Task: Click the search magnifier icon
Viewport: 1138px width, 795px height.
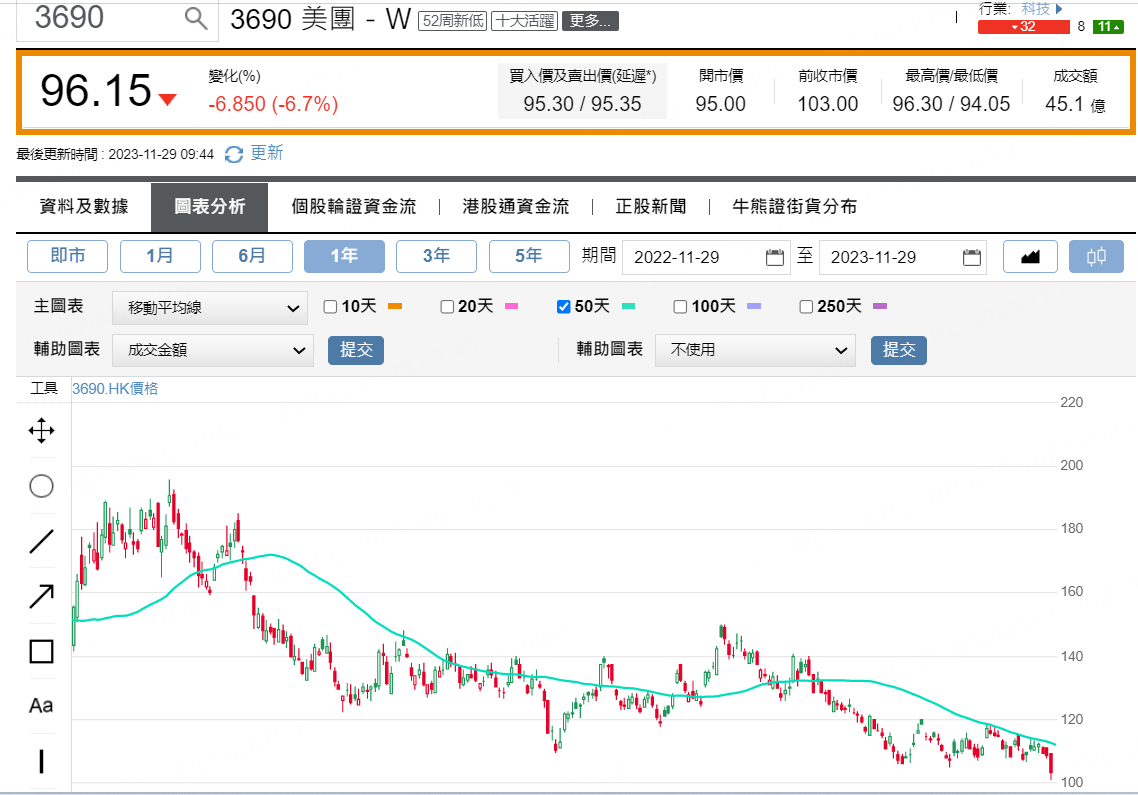Action: point(196,17)
